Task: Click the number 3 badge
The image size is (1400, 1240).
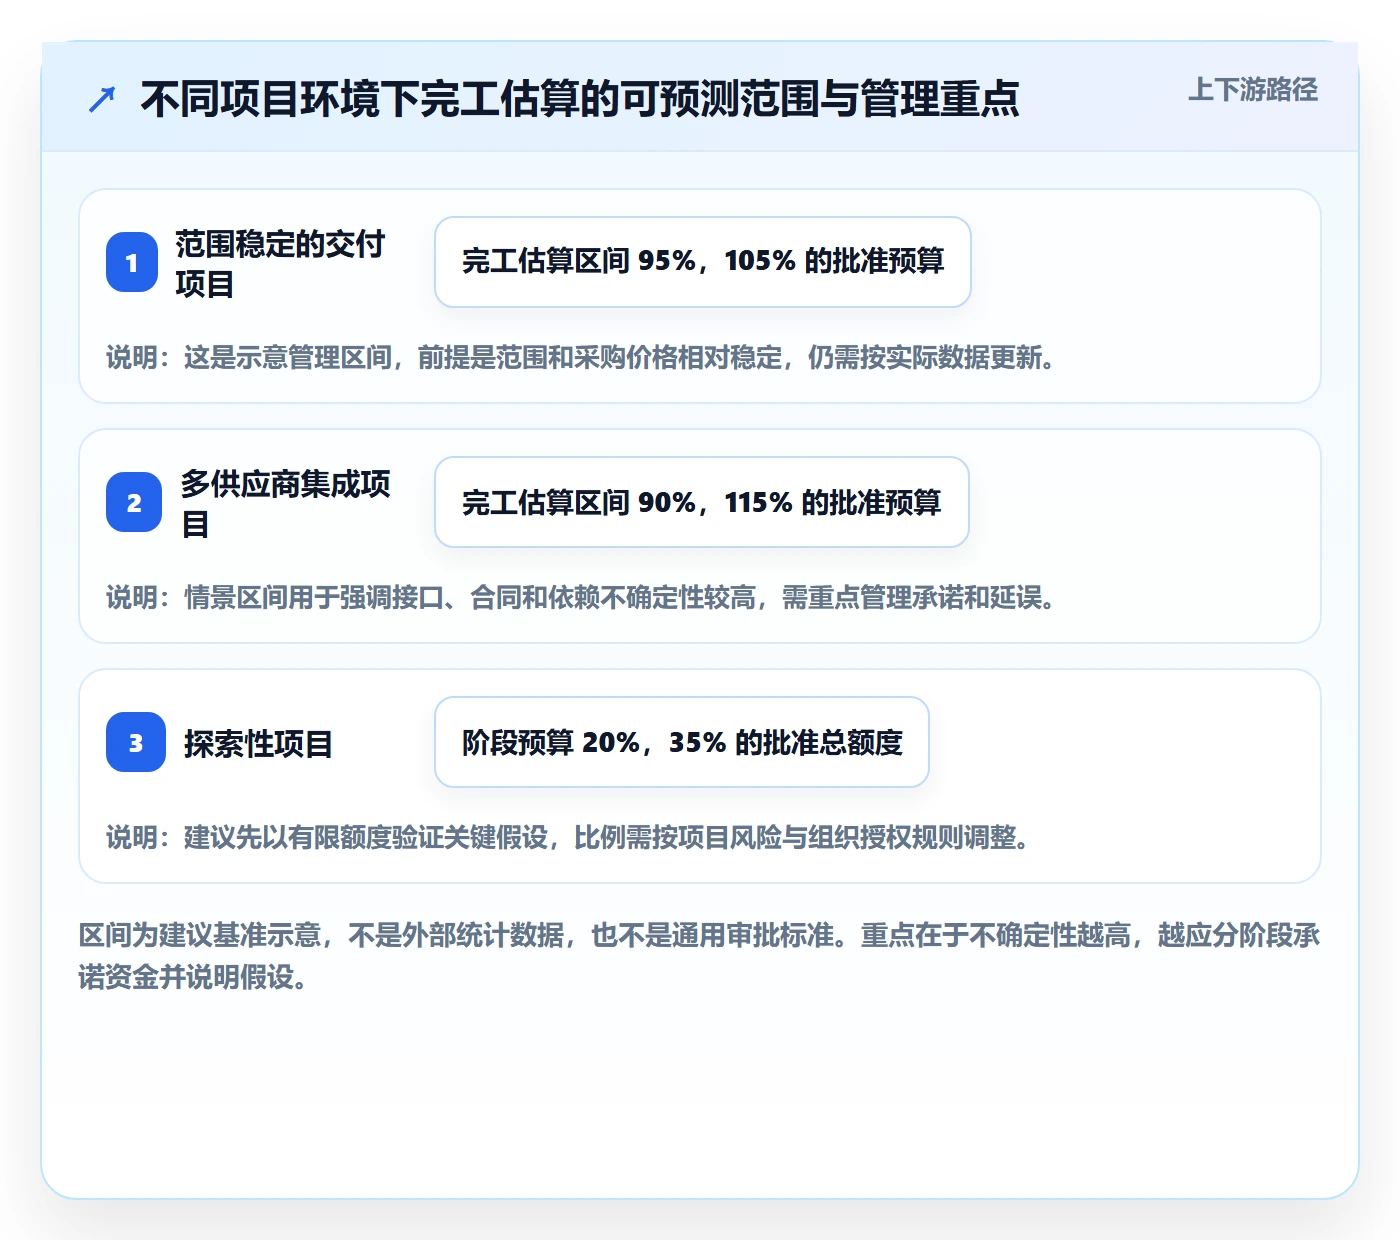Action: coord(136,742)
